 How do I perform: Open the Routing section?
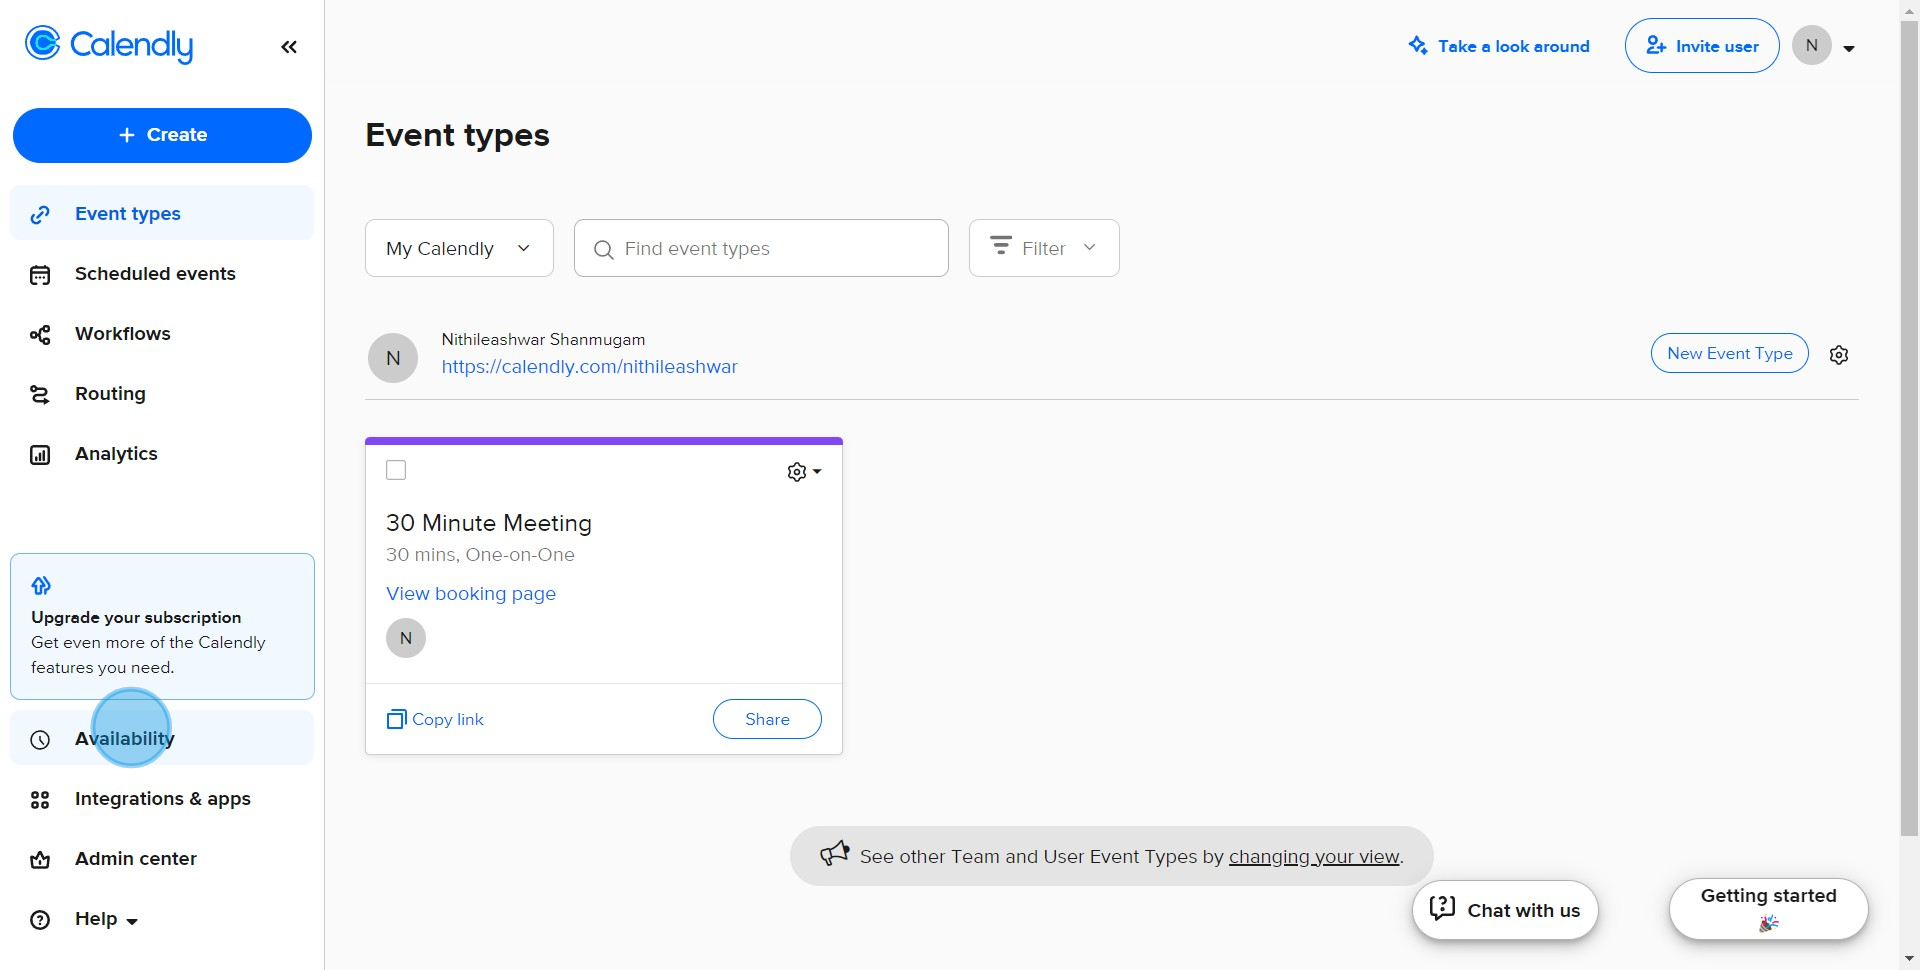[162, 394]
